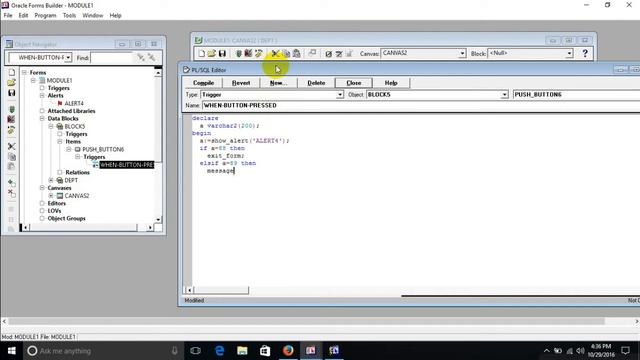
Task: Click Open icon in Object Navigator sidebar
Action: pos(11,82)
